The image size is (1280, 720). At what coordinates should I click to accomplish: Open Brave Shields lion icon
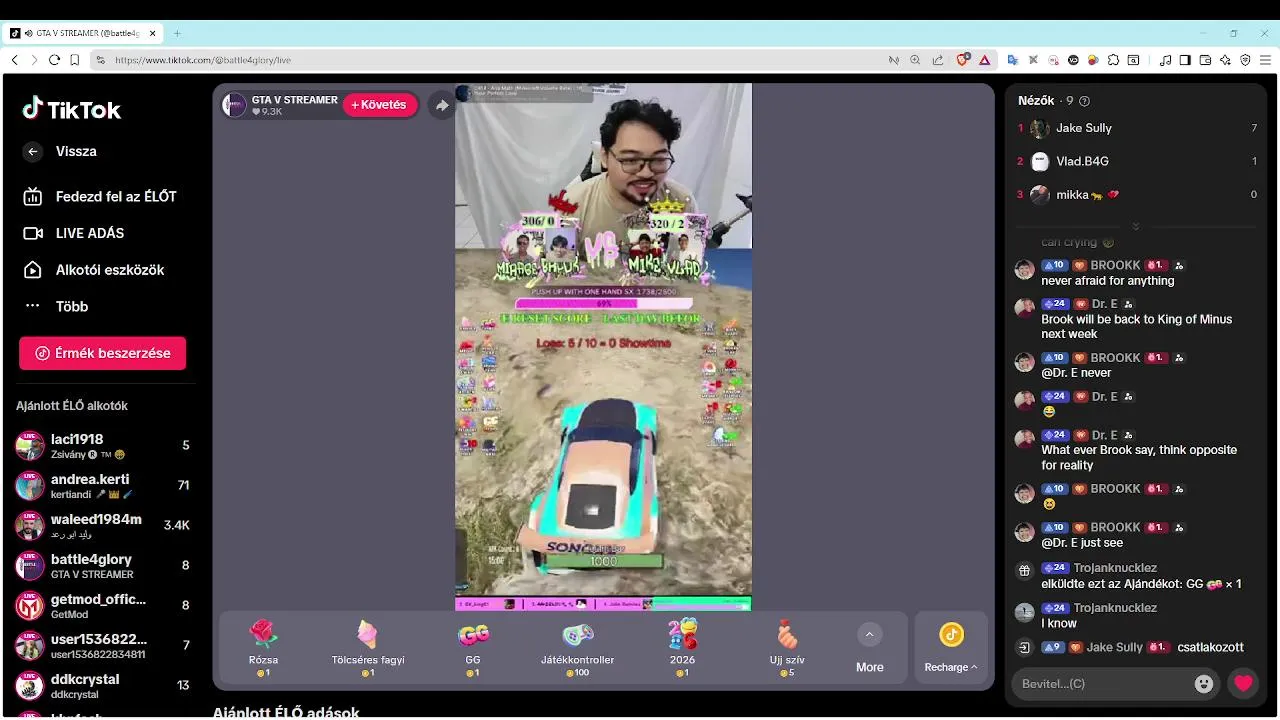(963, 60)
